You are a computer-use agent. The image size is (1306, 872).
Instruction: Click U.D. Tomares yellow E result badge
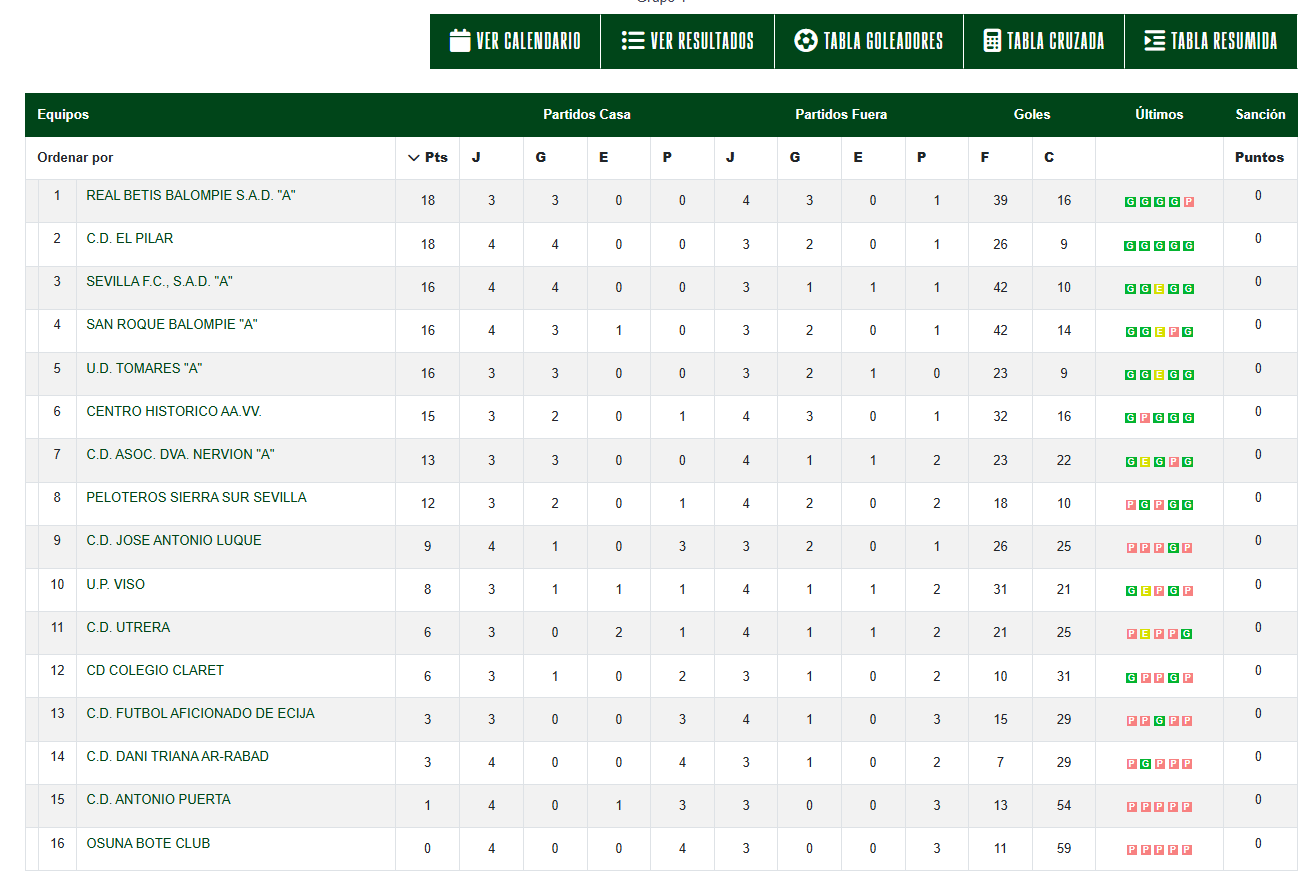click(1159, 375)
